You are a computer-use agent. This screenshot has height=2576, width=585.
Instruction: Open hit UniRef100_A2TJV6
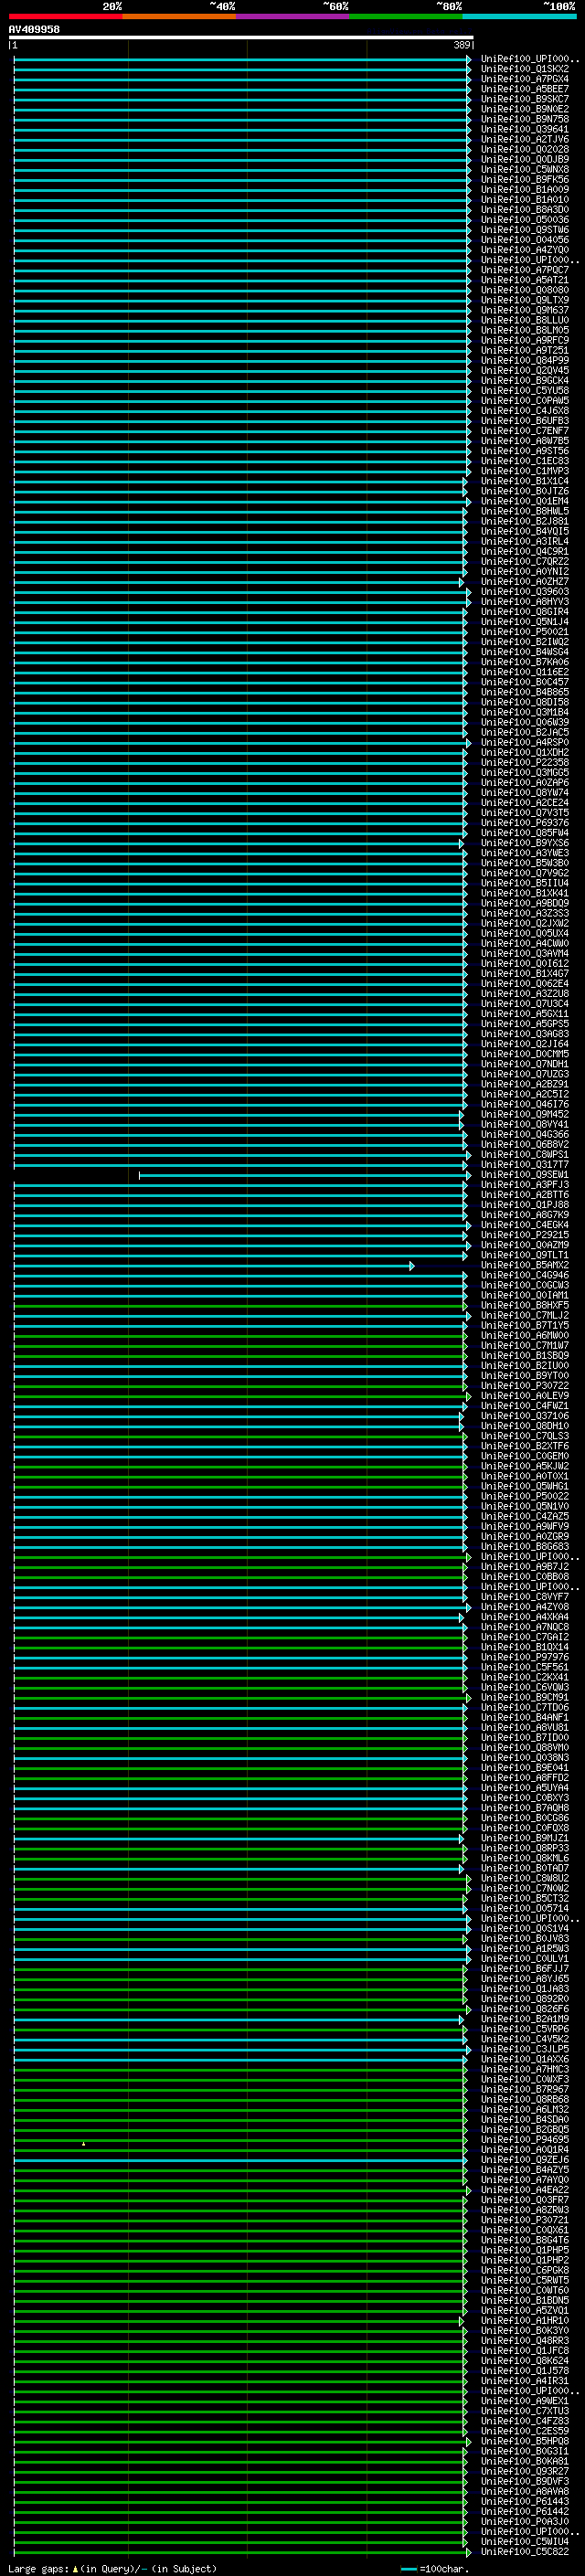pyautogui.click(x=524, y=139)
